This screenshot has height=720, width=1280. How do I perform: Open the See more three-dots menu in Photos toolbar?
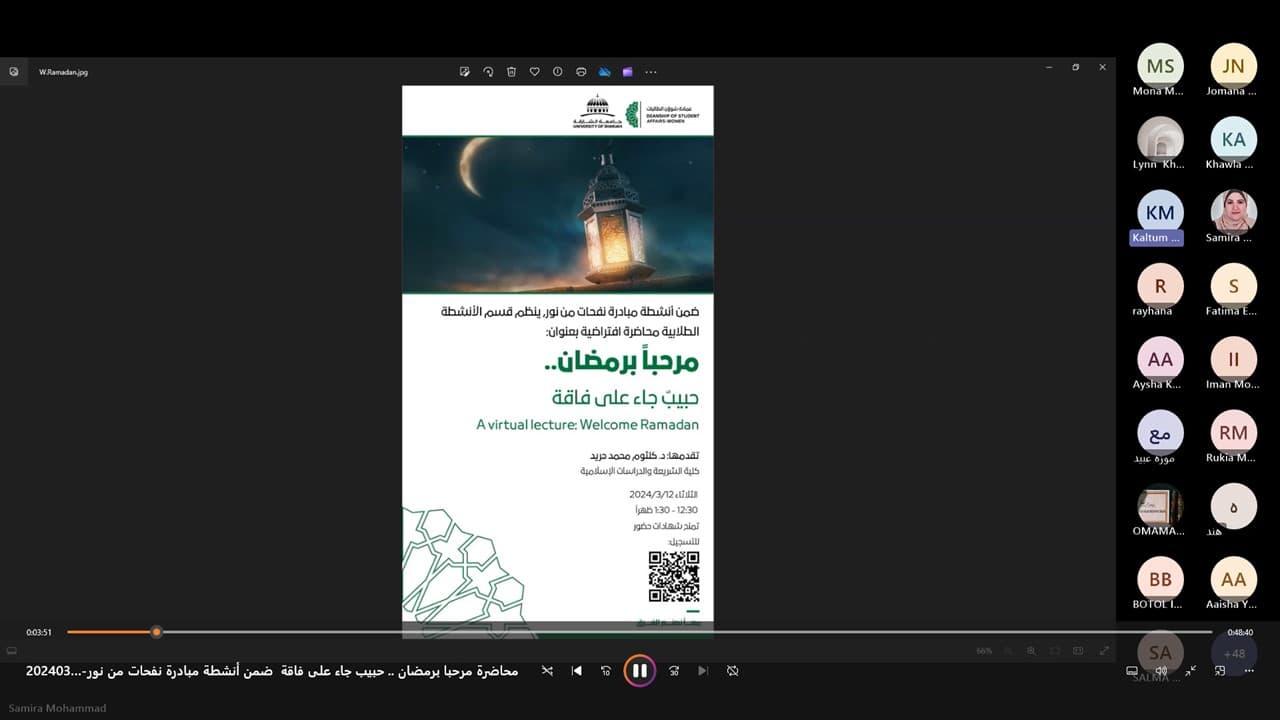click(651, 72)
